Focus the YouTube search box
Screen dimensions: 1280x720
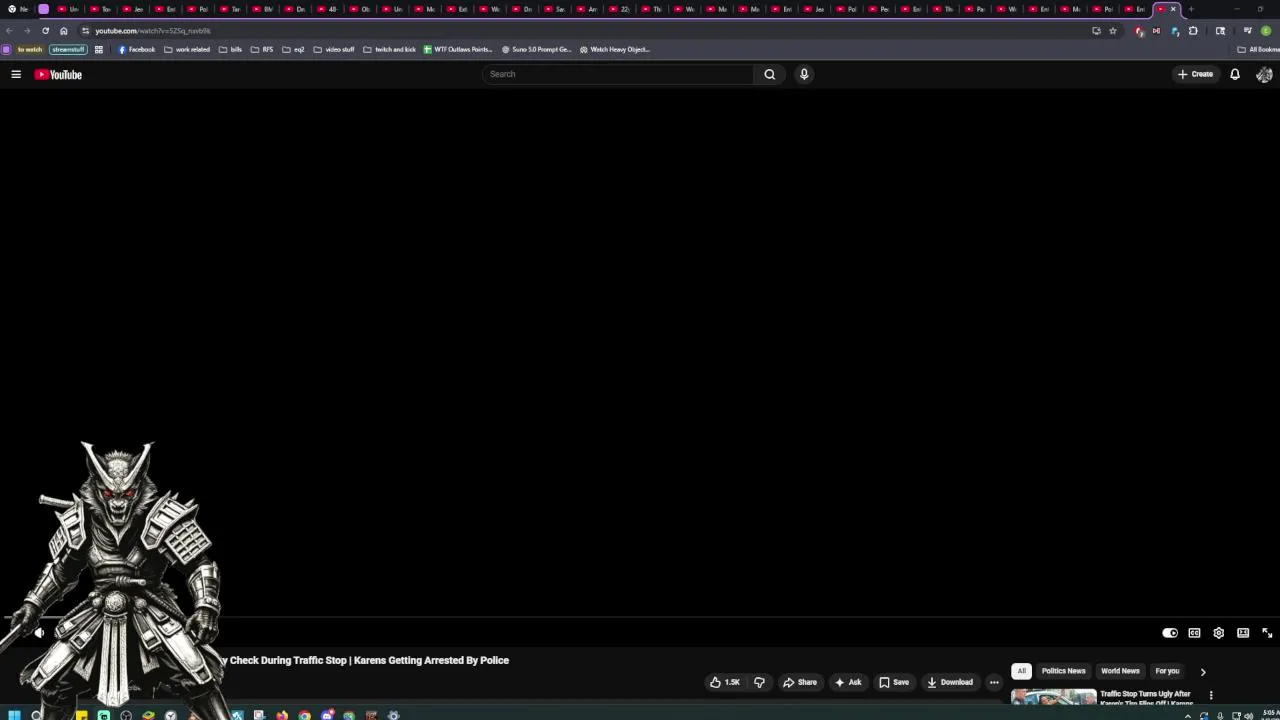pos(618,74)
